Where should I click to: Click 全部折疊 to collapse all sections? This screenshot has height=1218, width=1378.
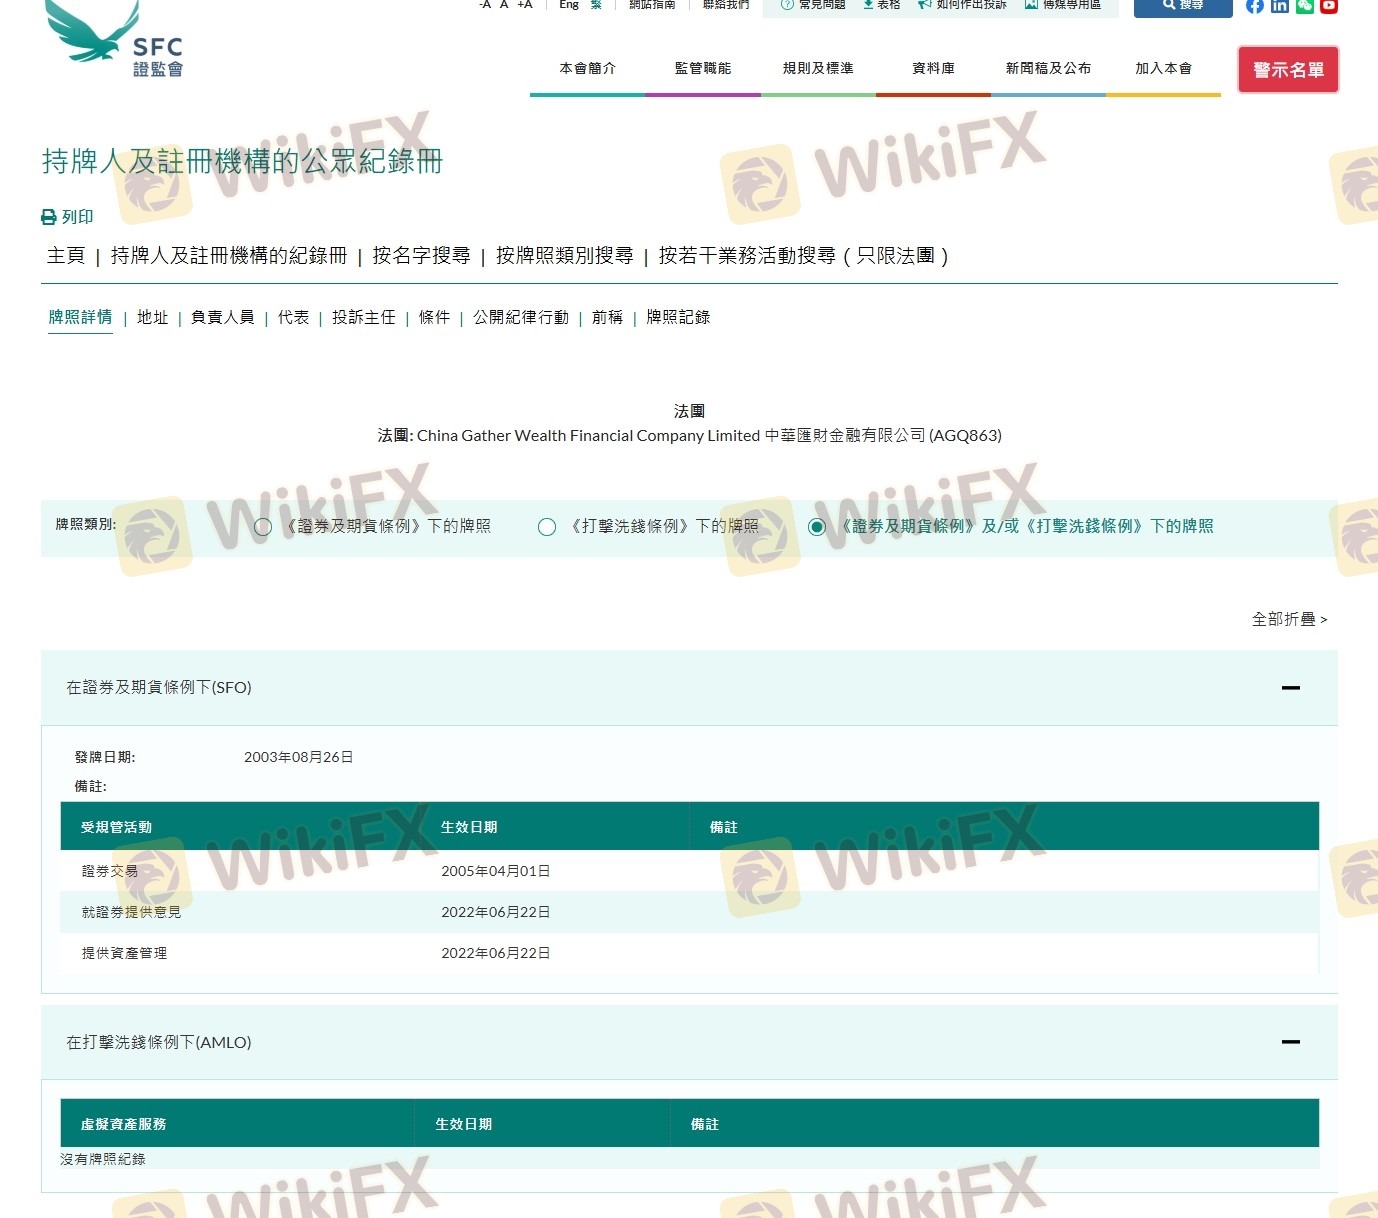click(x=1290, y=620)
